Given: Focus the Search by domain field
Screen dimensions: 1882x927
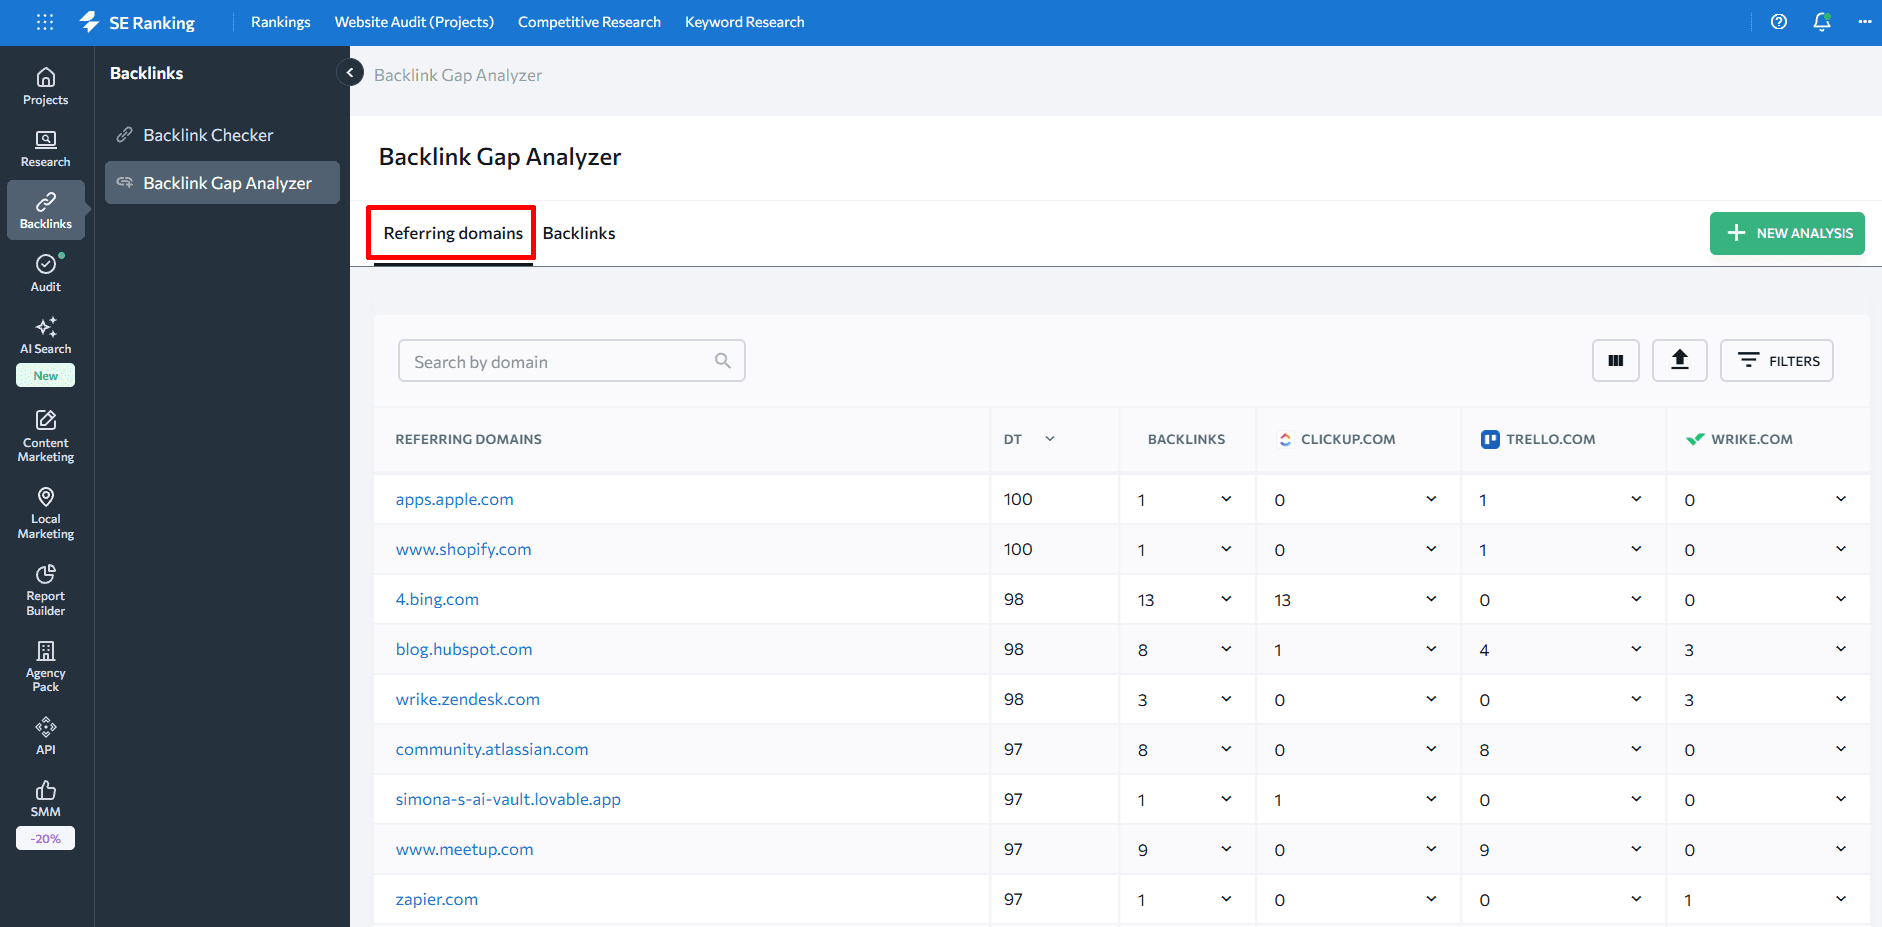Looking at the screenshot, I should [x=572, y=361].
